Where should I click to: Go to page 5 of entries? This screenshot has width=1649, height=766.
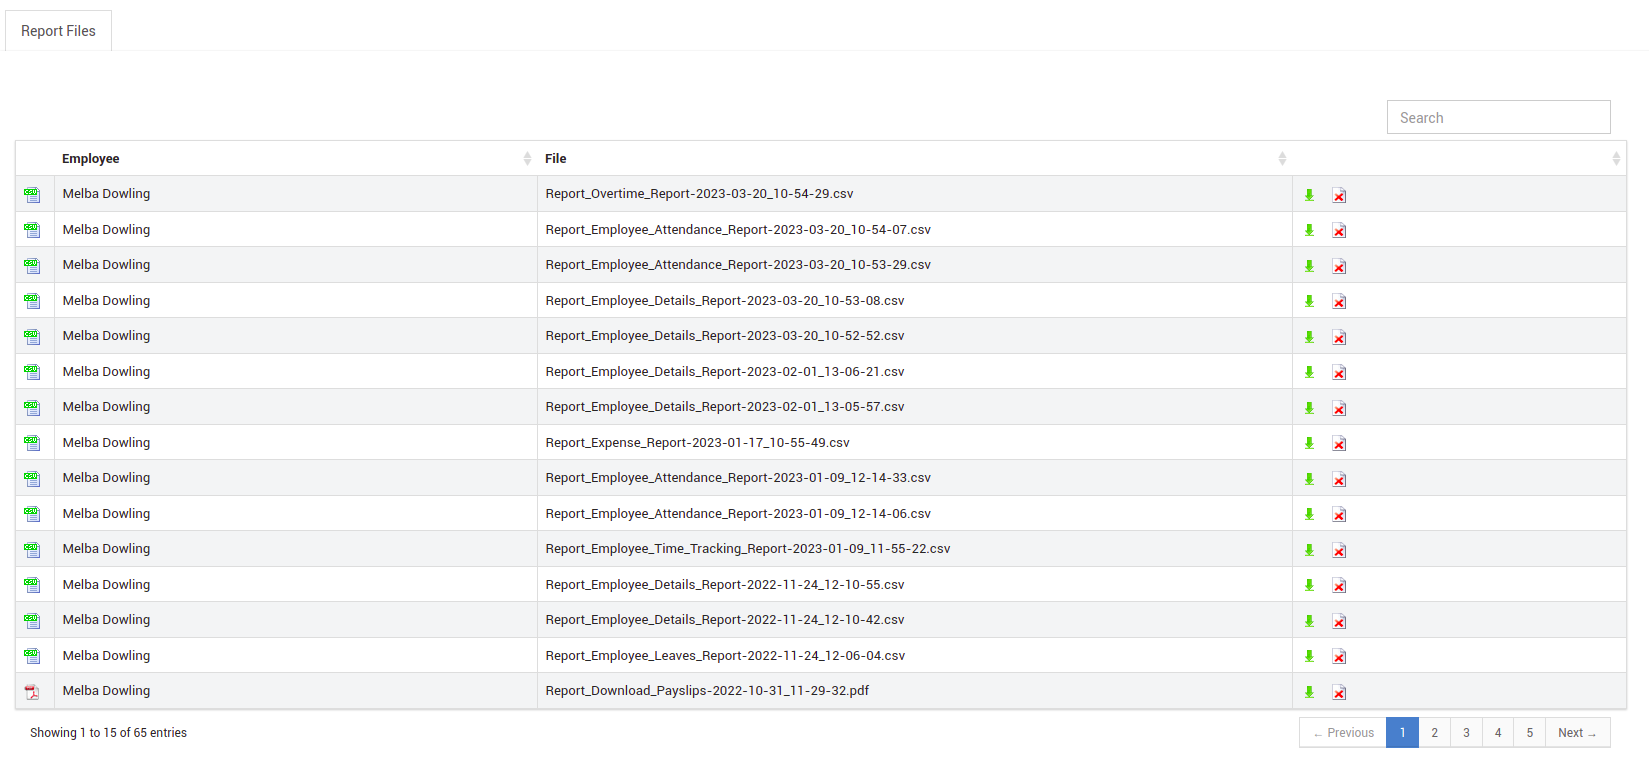[1529, 733]
